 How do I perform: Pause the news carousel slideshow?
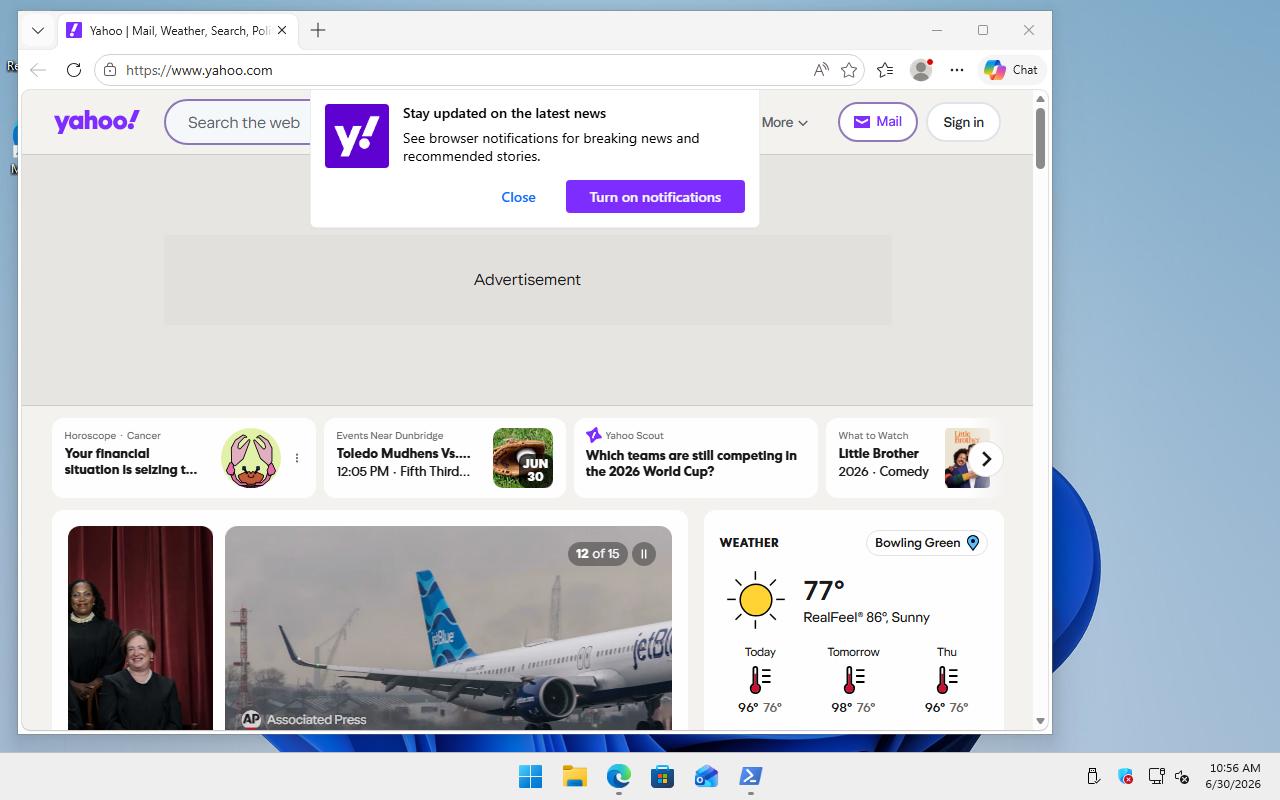(x=644, y=554)
